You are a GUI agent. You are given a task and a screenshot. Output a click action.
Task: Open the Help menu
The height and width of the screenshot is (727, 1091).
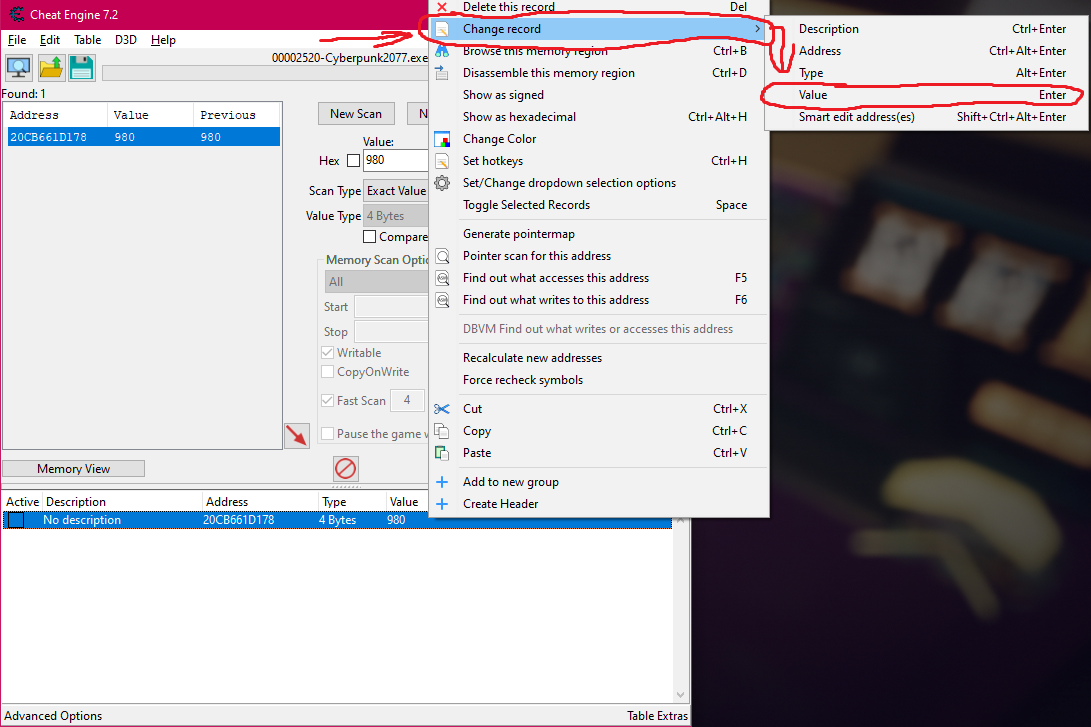164,40
